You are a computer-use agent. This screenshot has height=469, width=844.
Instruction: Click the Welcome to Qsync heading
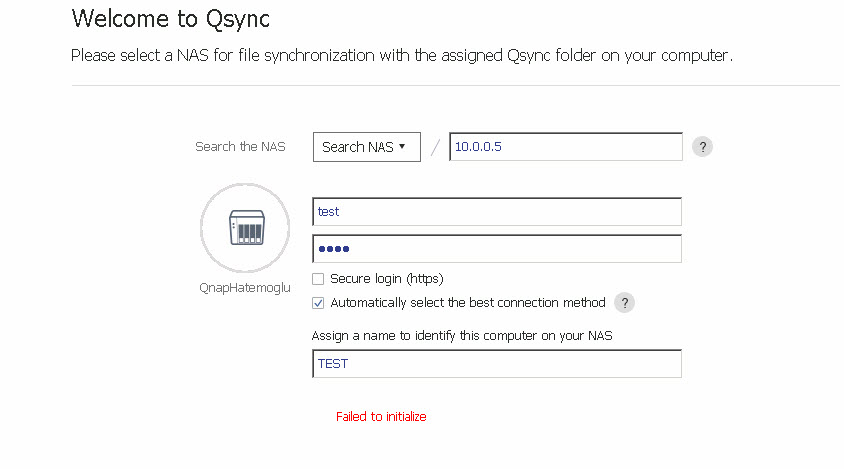click(171, 19)
